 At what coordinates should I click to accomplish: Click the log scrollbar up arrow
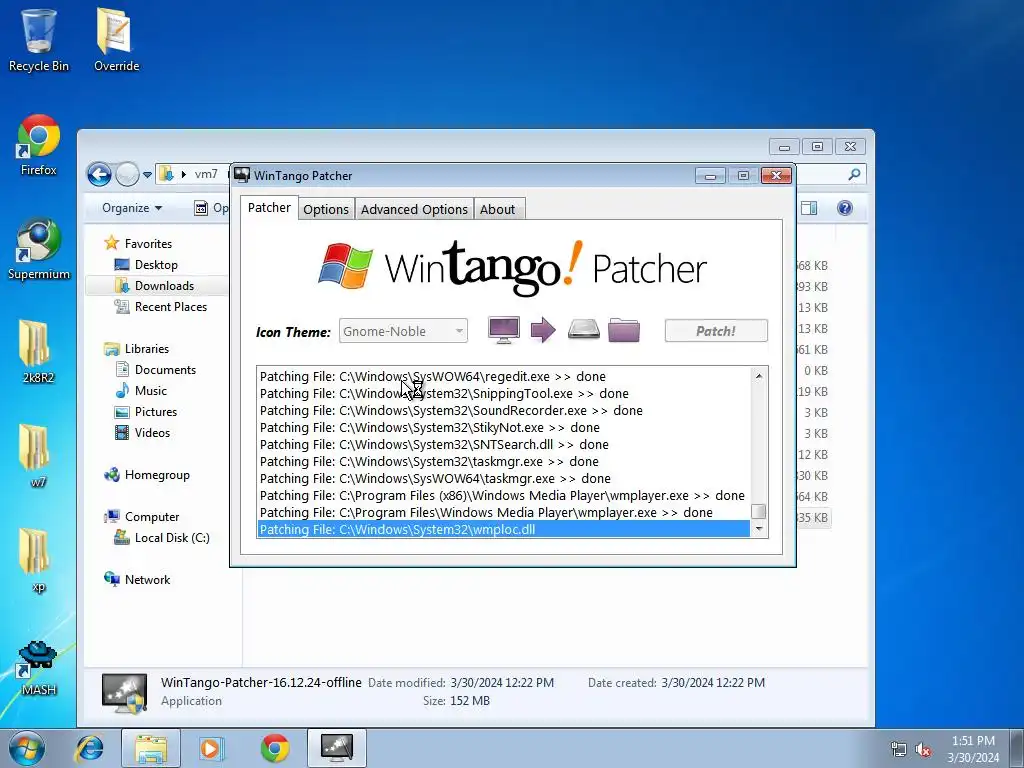759,376
